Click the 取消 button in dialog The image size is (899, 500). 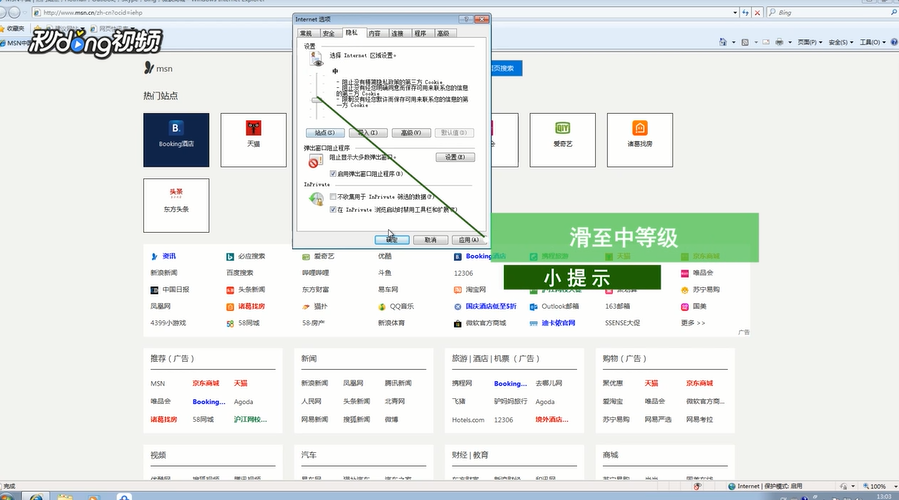pos(431,240)
